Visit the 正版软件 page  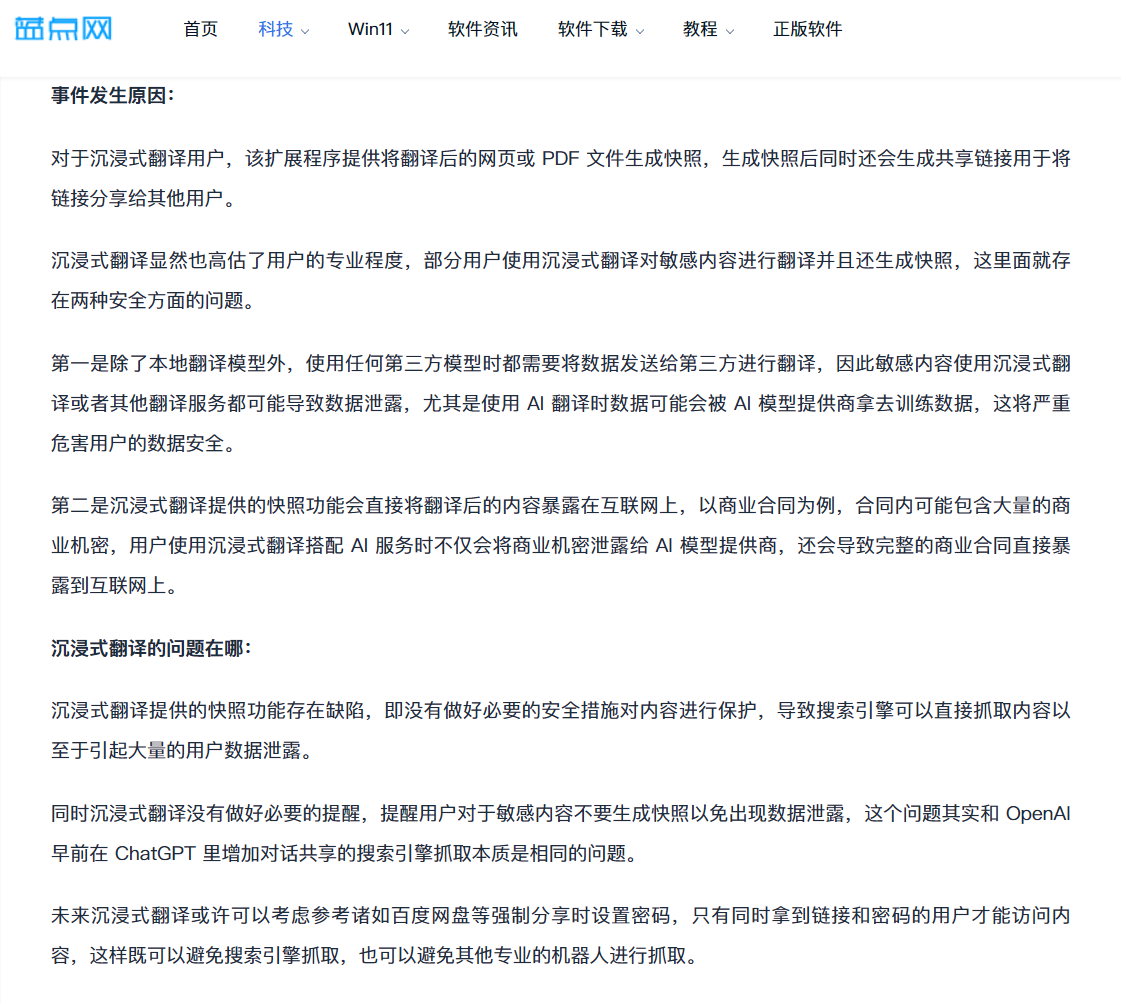(807, 29)
